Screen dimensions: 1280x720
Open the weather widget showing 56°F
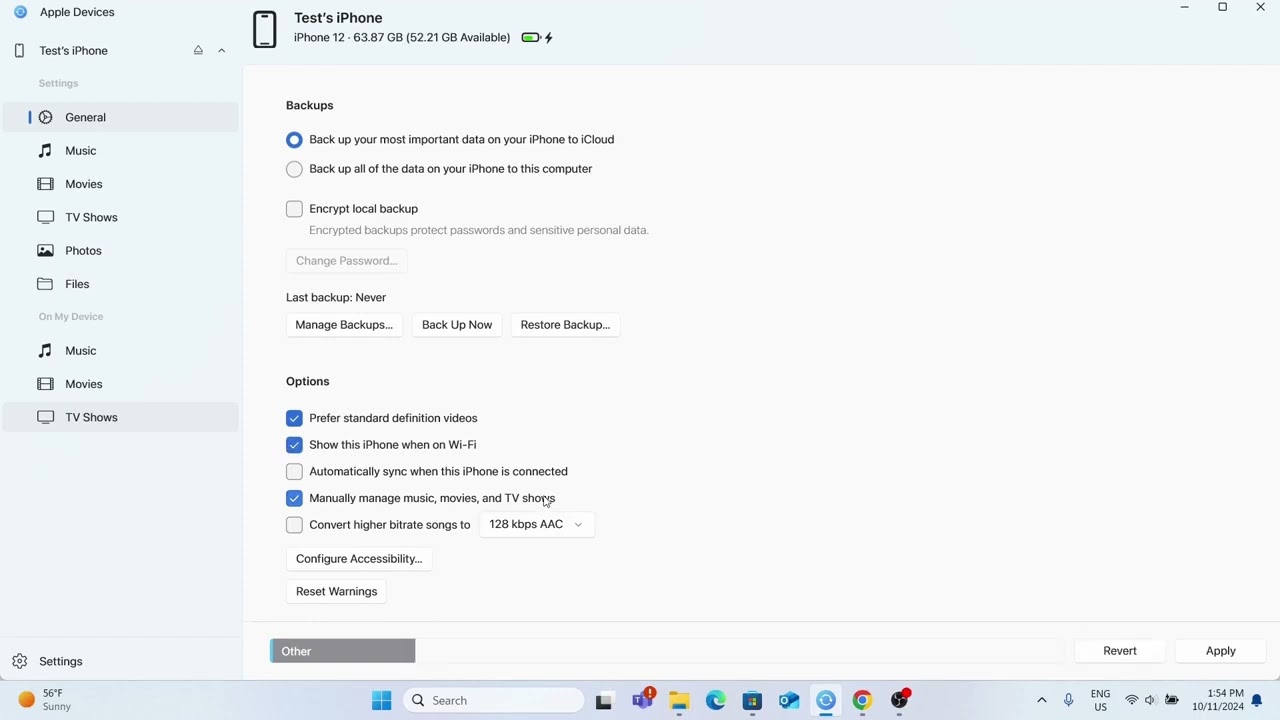pos(47,700)
